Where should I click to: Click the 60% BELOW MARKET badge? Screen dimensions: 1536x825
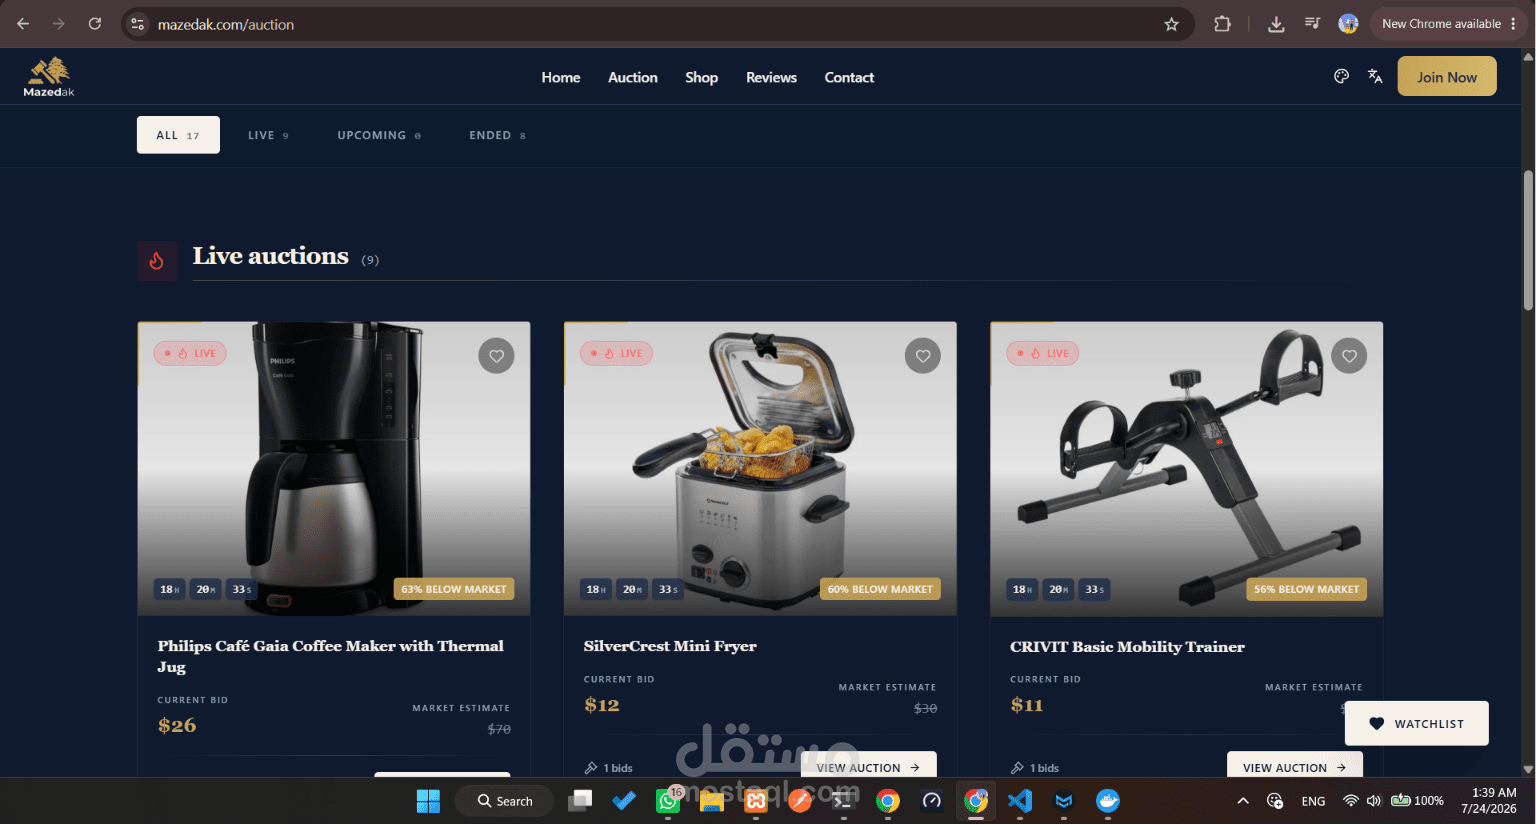pos(880,589)
